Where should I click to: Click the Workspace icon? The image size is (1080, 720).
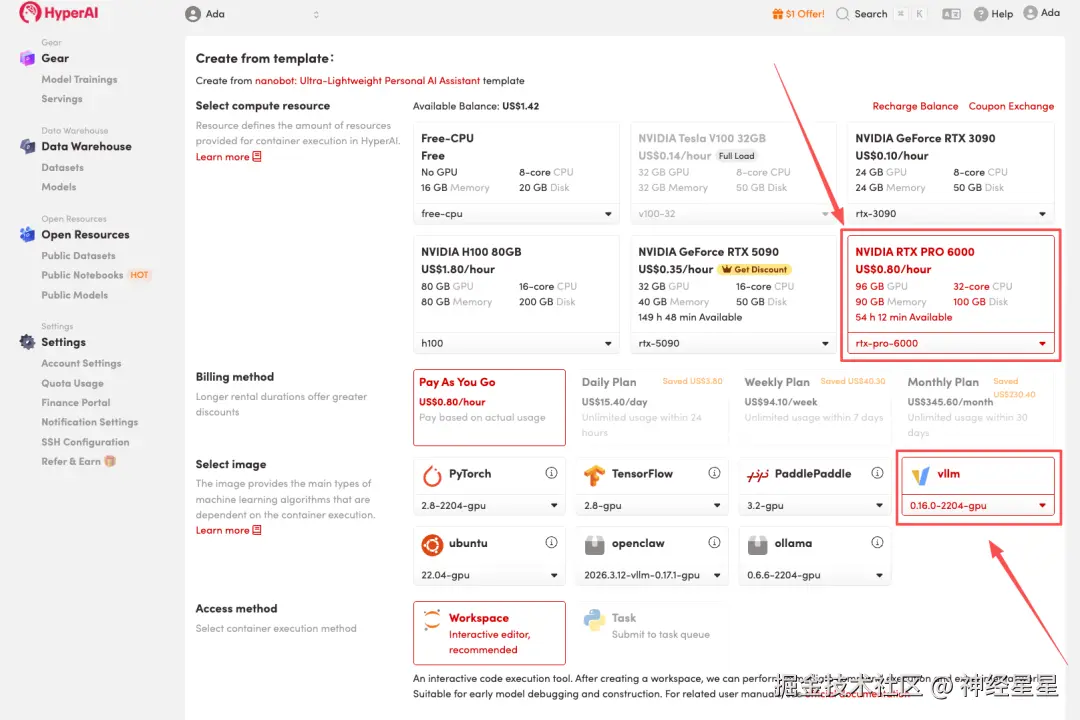pyautogui.click(x=432, y=619)
